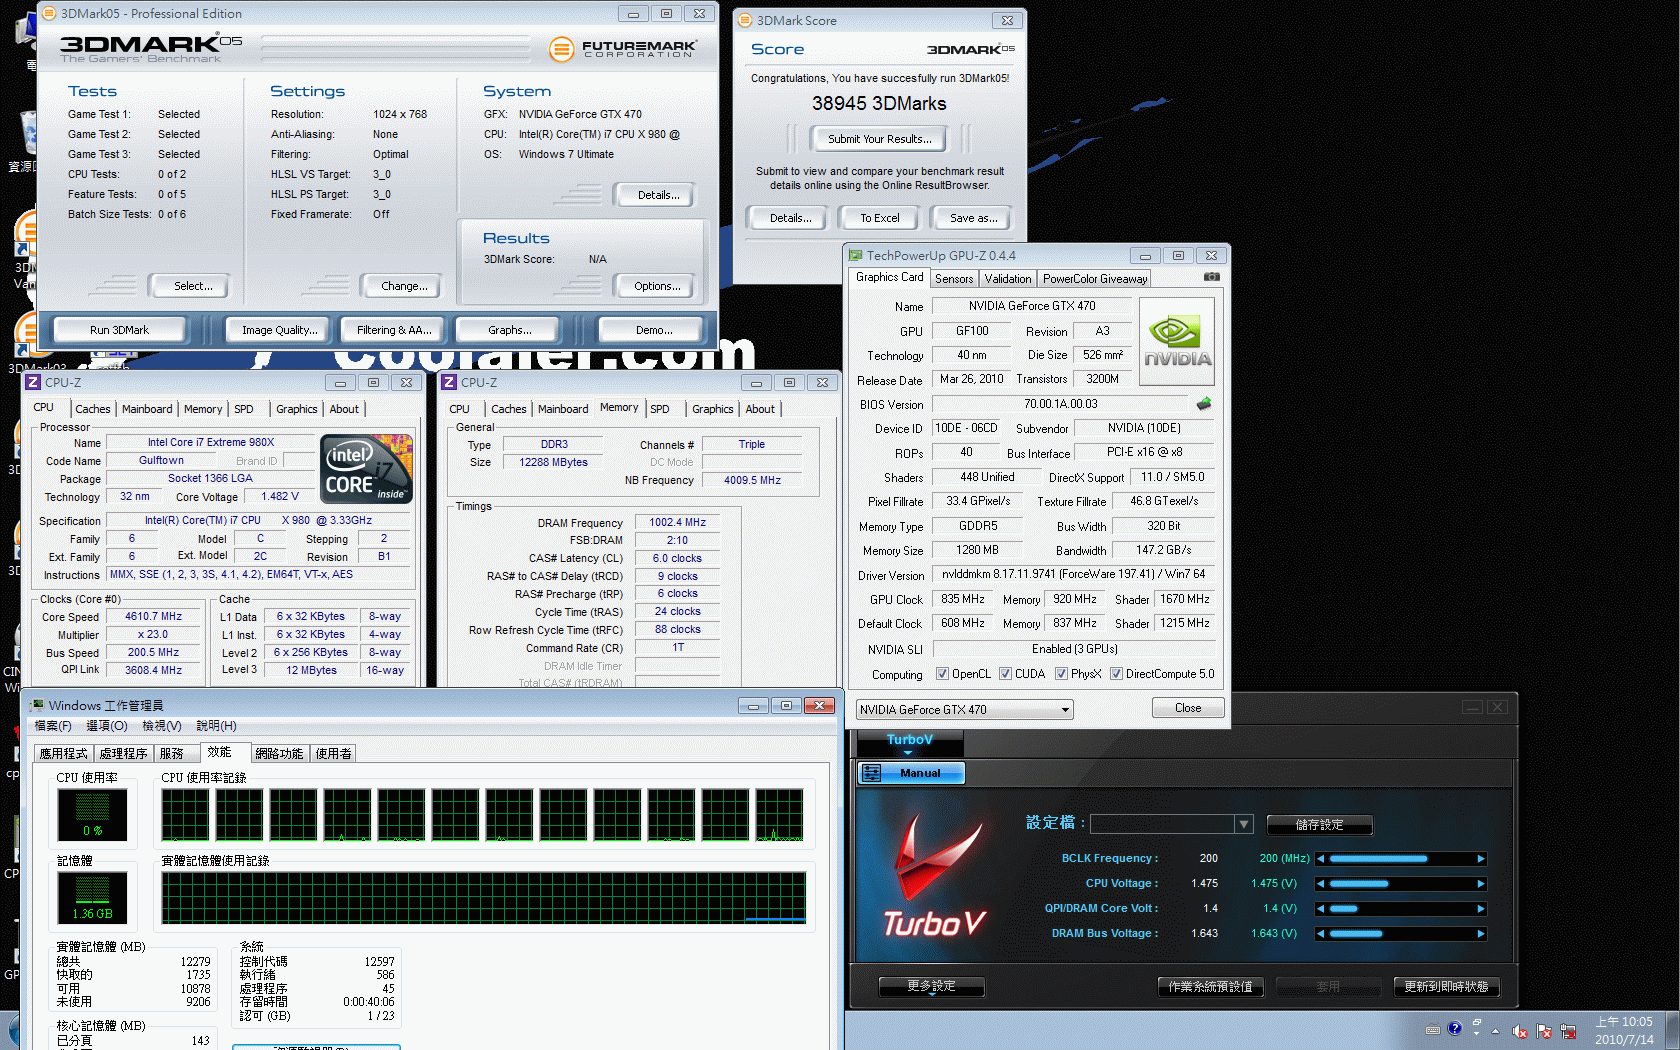Viewport: 1680px width, 1050px height.
Task: Open SPD tab in CPU-Z Memory window
Action: (x=660, y=409)
